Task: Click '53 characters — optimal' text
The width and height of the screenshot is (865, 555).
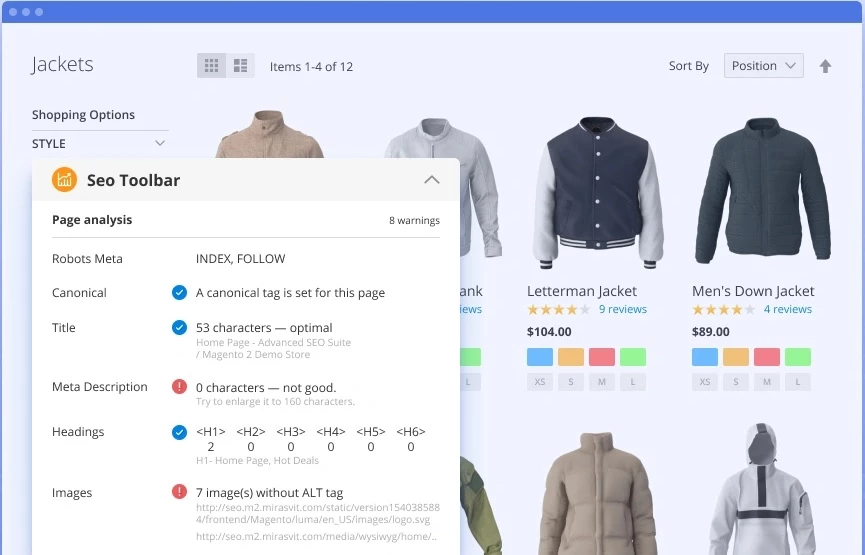Action: tap(264, 328)
